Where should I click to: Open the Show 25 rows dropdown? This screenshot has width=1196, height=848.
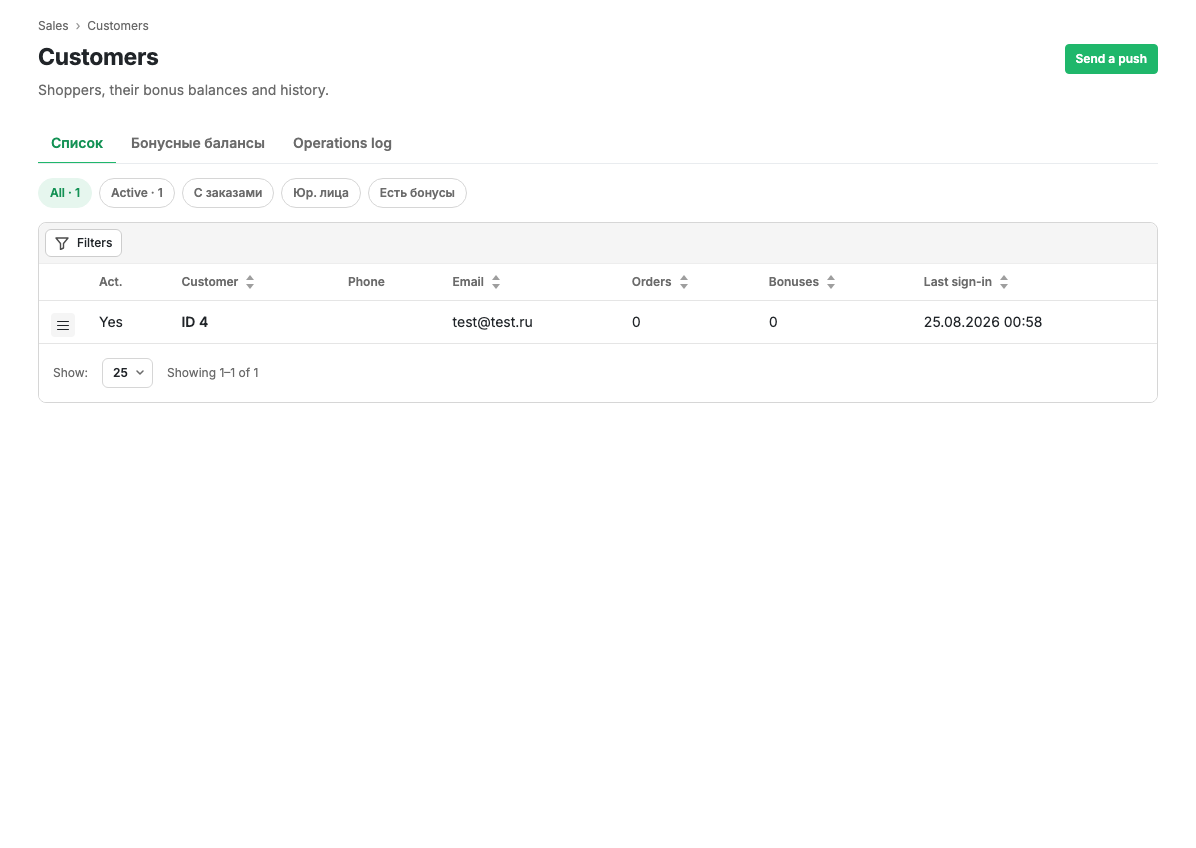click(127, 373)
